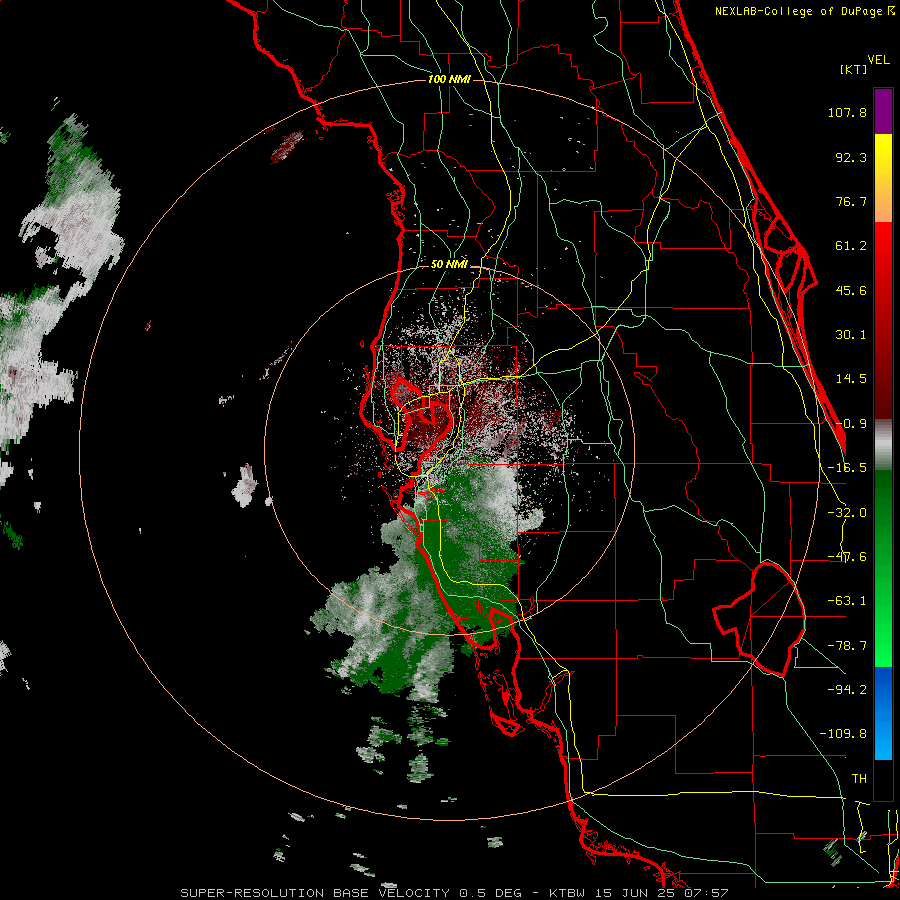Viewport: 900px width, 900px height.
Task: Click the -32.0 legend value
Action: (847, 513)
